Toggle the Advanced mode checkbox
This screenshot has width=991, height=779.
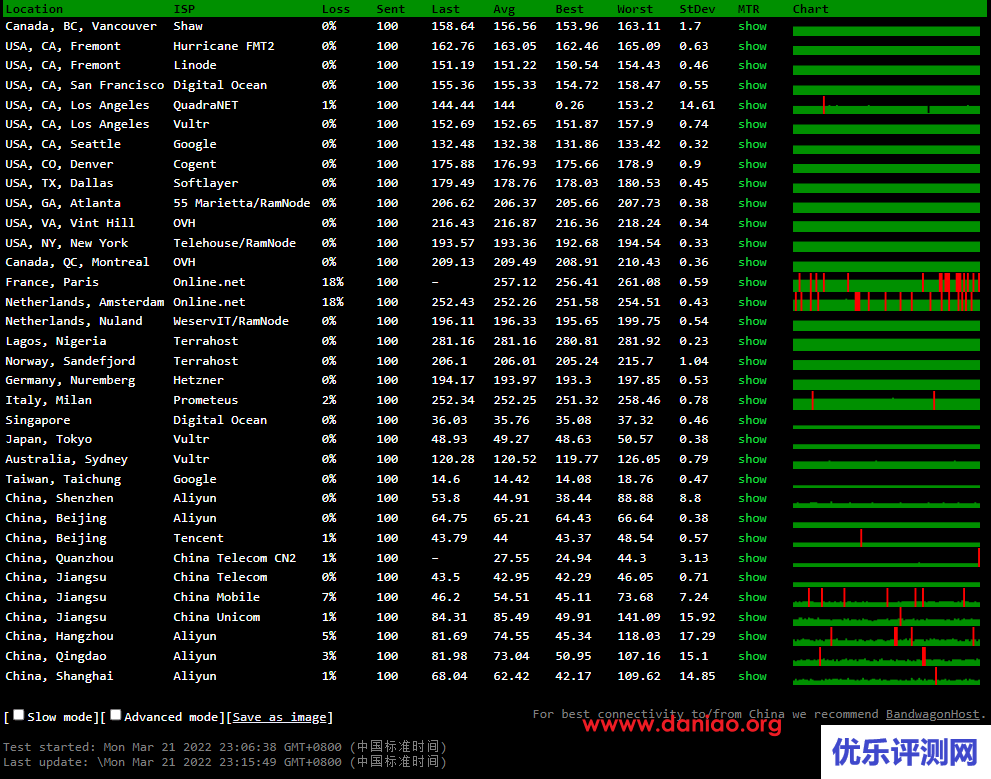pyautogui.click(x=115, y=715)
